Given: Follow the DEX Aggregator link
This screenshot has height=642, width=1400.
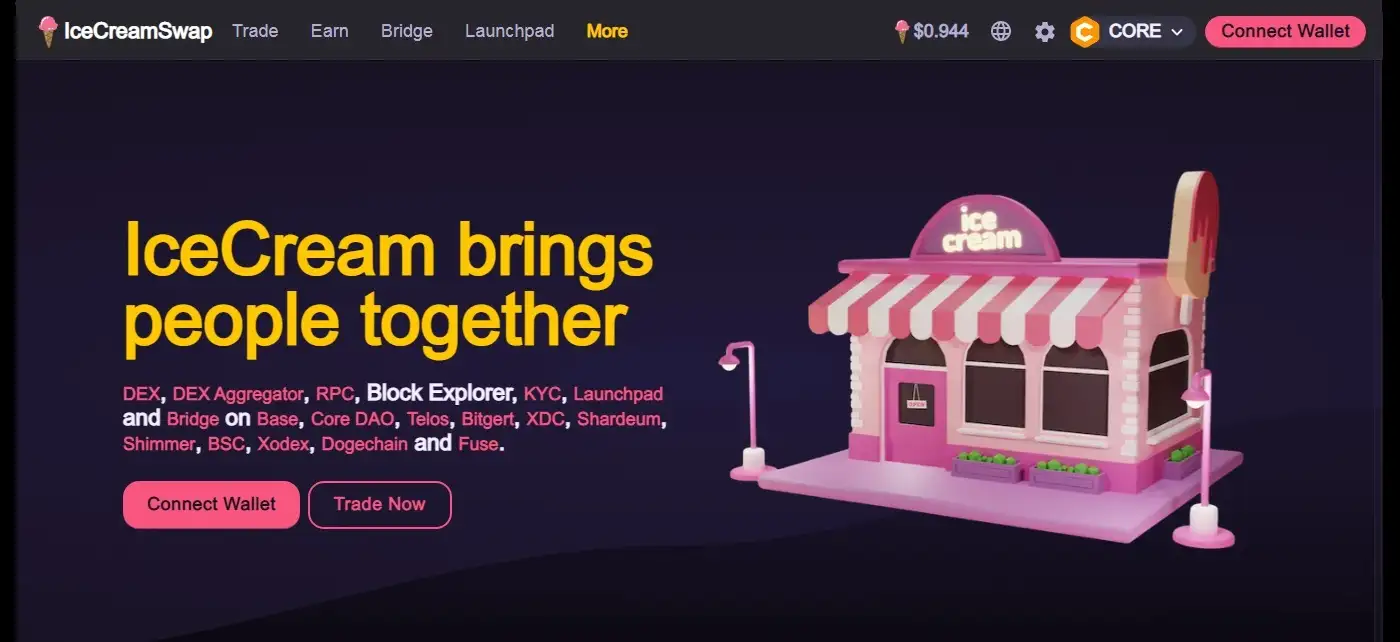Looking at the screenshot, I should pyautogui.click(x=238, y=394).
